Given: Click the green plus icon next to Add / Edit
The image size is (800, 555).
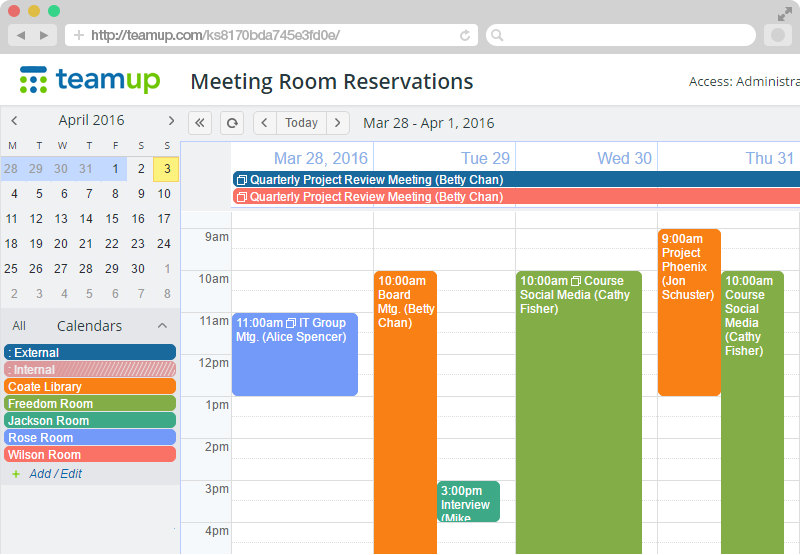Looking at the screenshot, I should tap(16, 474).
